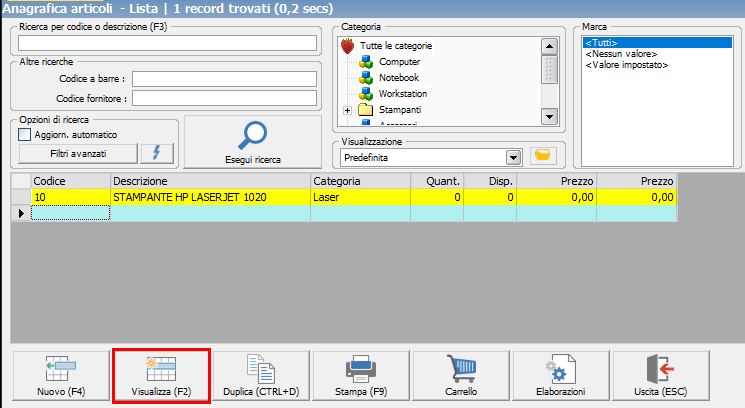
Task: Open Filtri avanzati
Action: click(78, 154)
